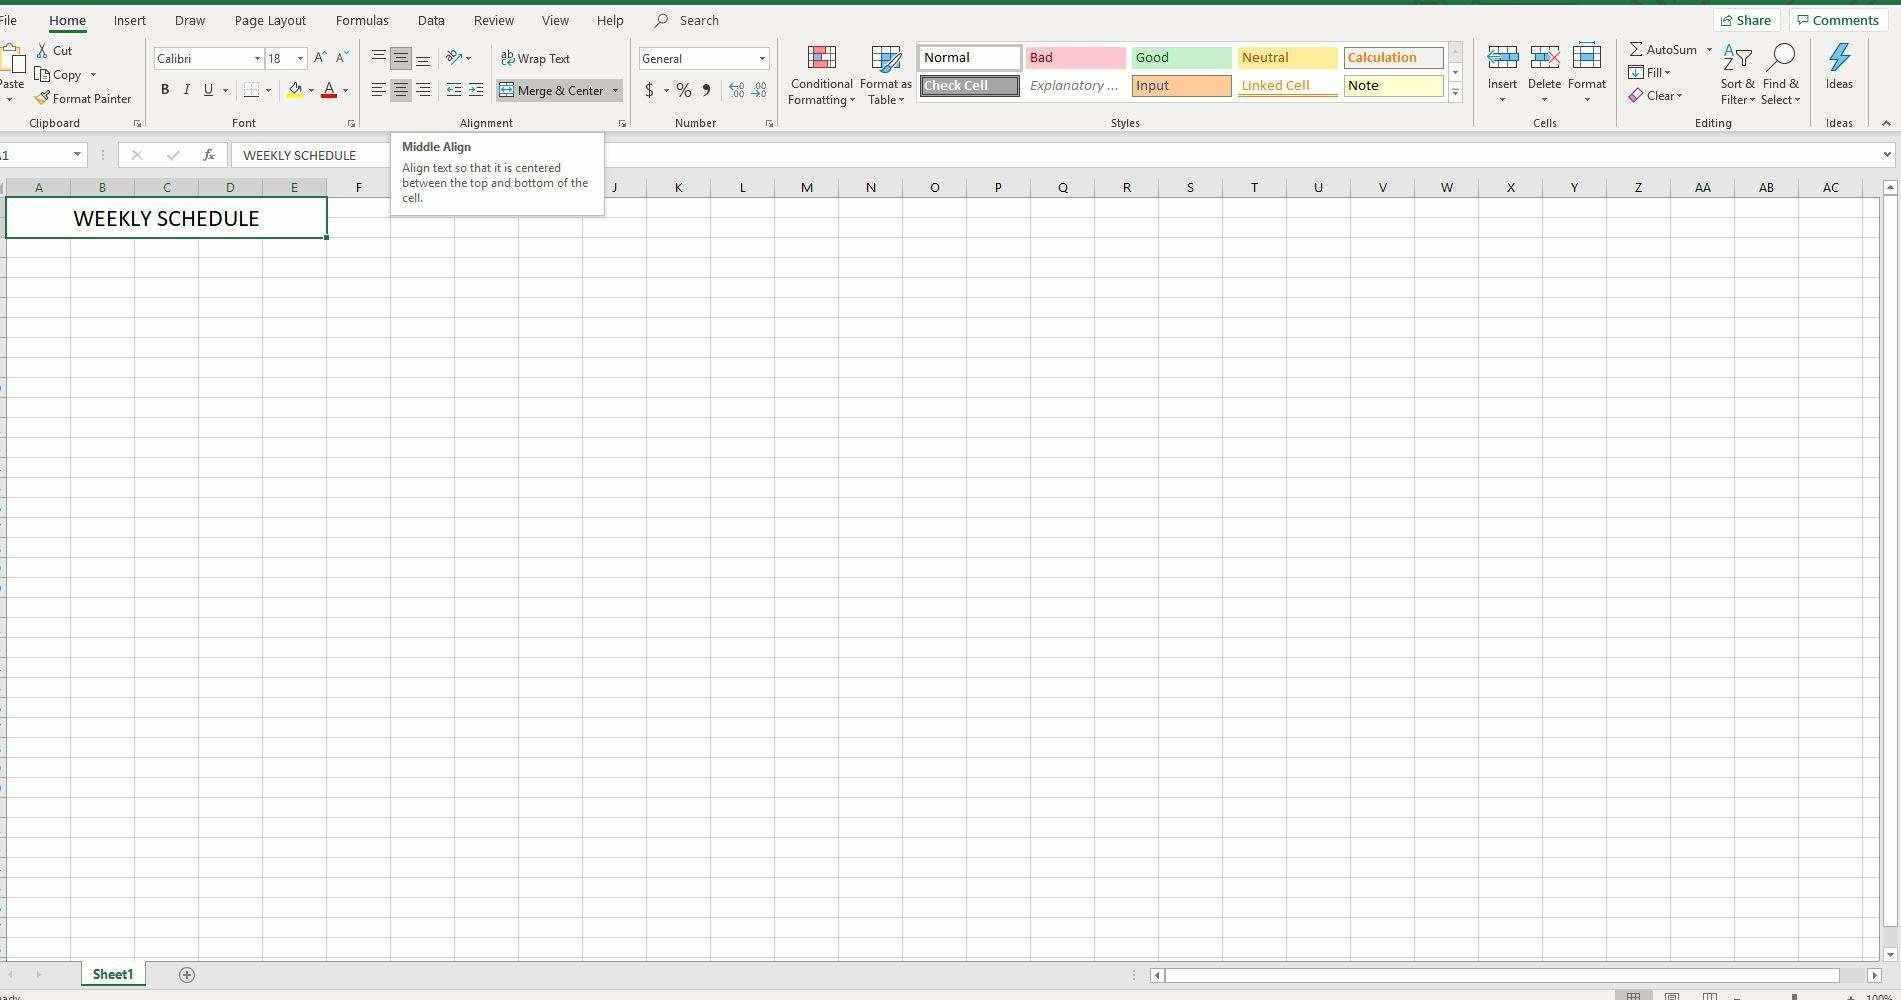This screenshot has height=1000, width=1901.
Task: Click the formula bar containing WEEKLY SCHEDULE
Action: (1062, 155)
